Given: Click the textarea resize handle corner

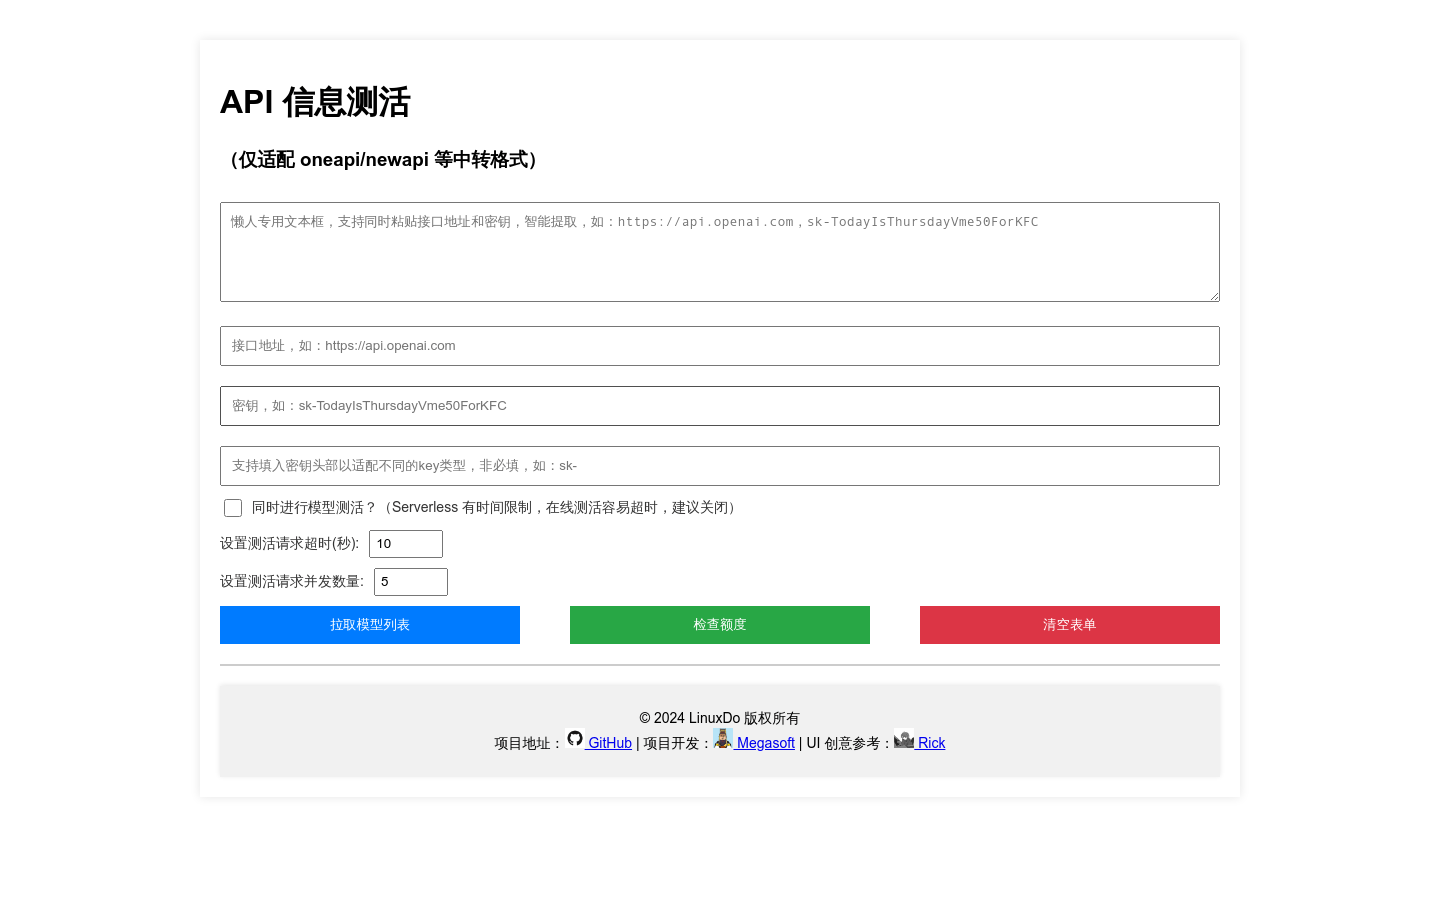Looking at the screenshot, I should [x=1214, y=296].
